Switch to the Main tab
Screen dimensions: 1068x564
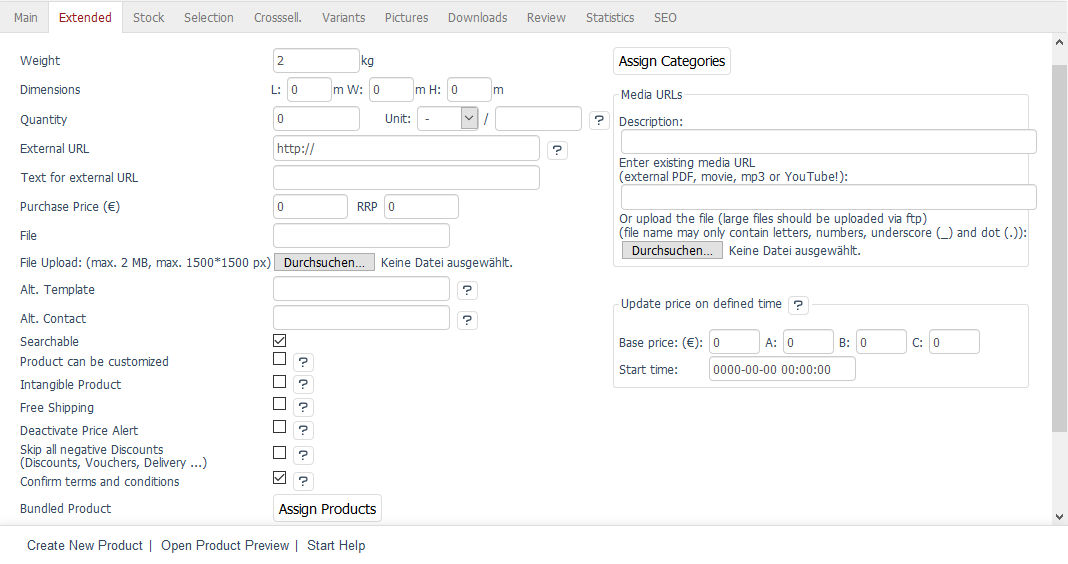click(25, 18)
